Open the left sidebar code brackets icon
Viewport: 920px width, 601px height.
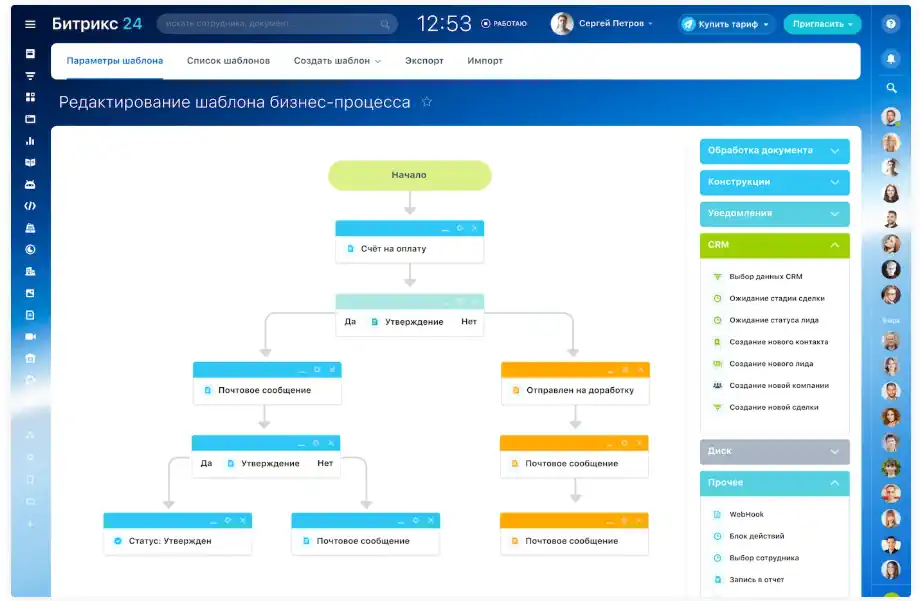click(x=30, y=206)
